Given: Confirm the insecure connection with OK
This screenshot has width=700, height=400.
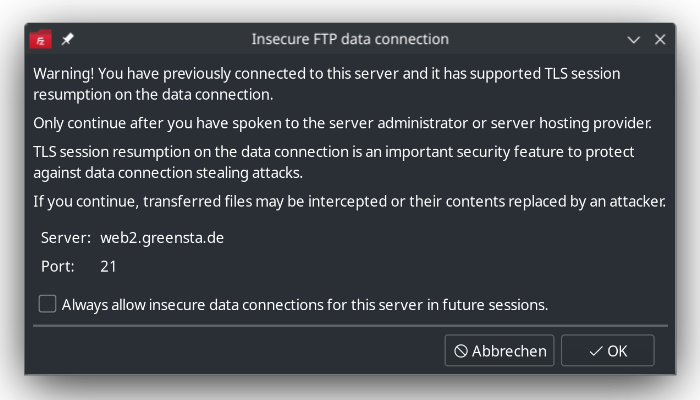Looking at the screenshot, I should point(608,350).
